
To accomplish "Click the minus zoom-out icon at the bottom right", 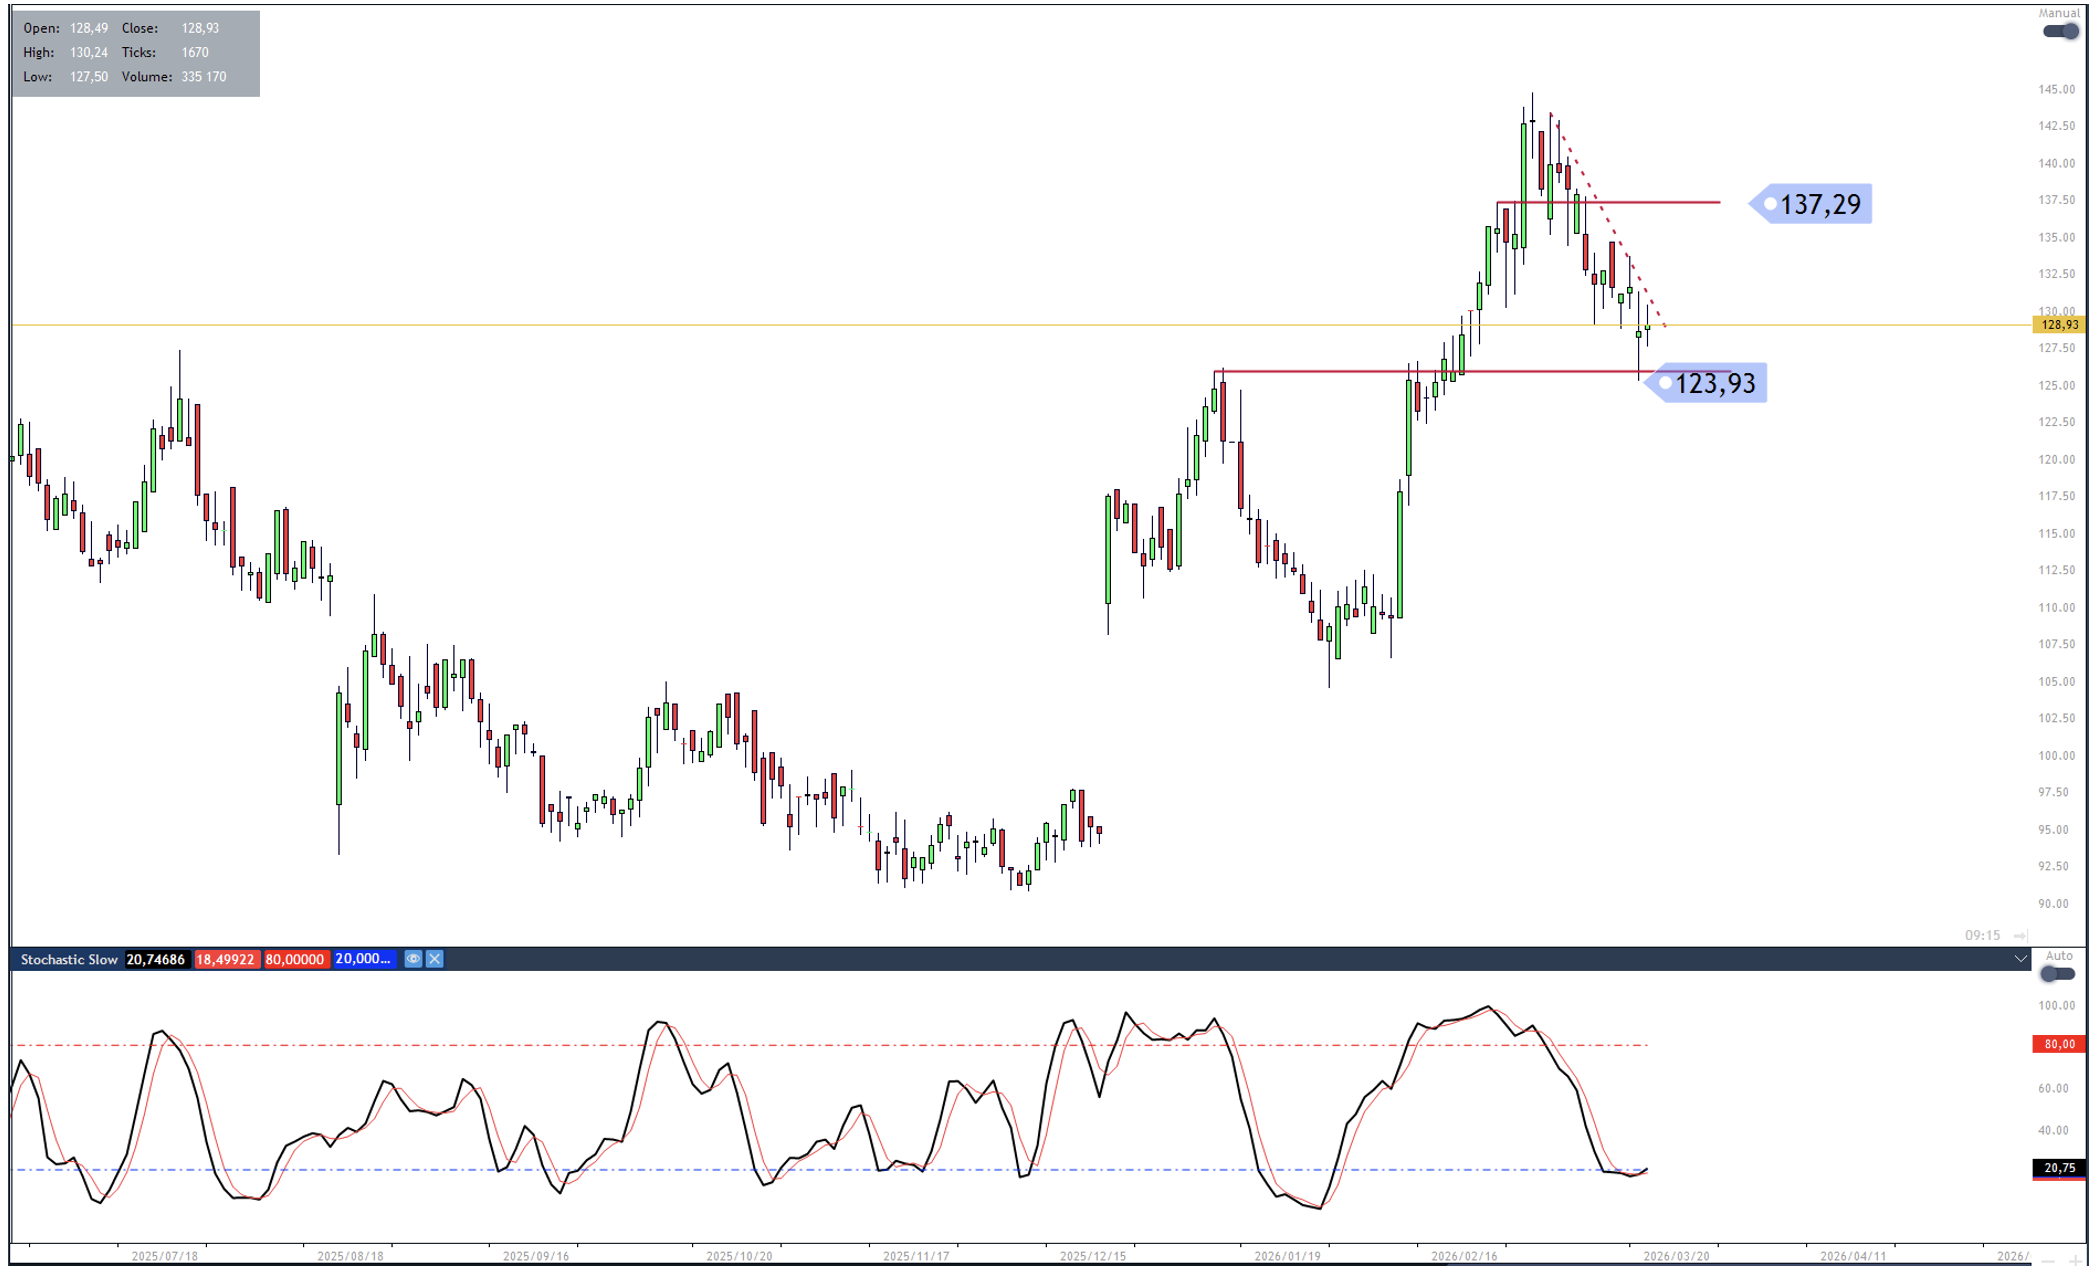I will [x=2048, y=1260].
